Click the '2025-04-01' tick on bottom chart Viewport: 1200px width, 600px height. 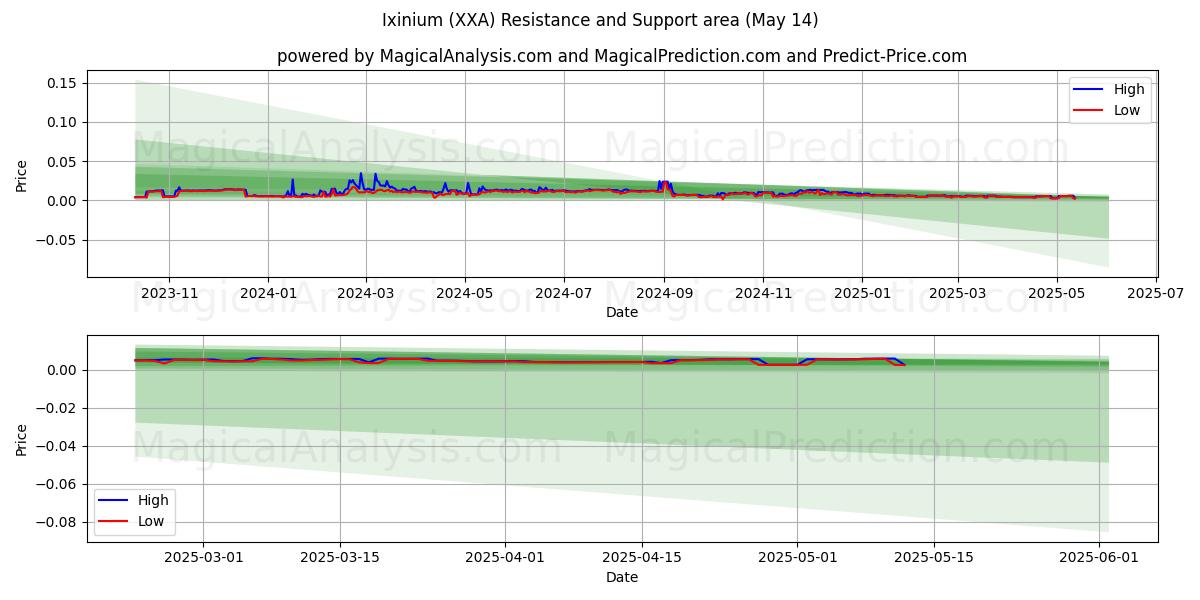[x=506, y=558]
